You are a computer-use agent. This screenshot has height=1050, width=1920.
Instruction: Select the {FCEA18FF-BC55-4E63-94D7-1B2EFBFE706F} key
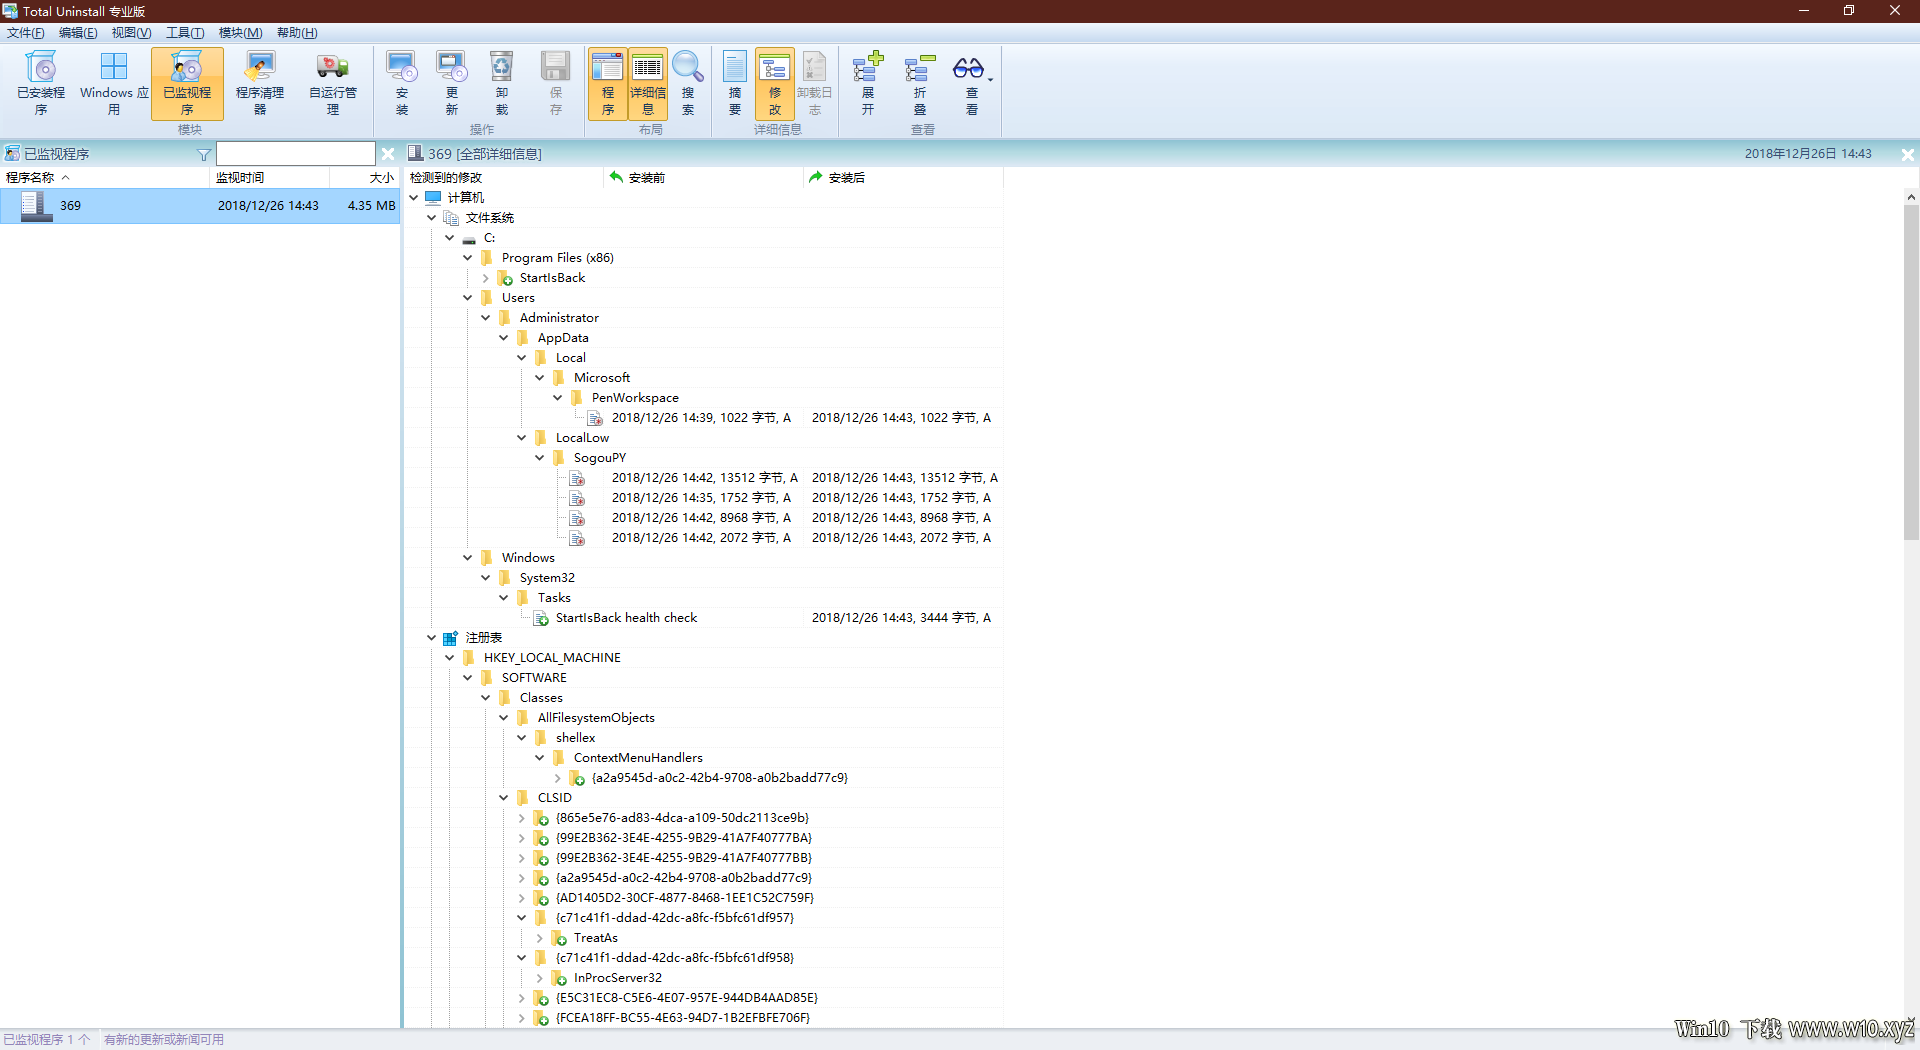683,1017
